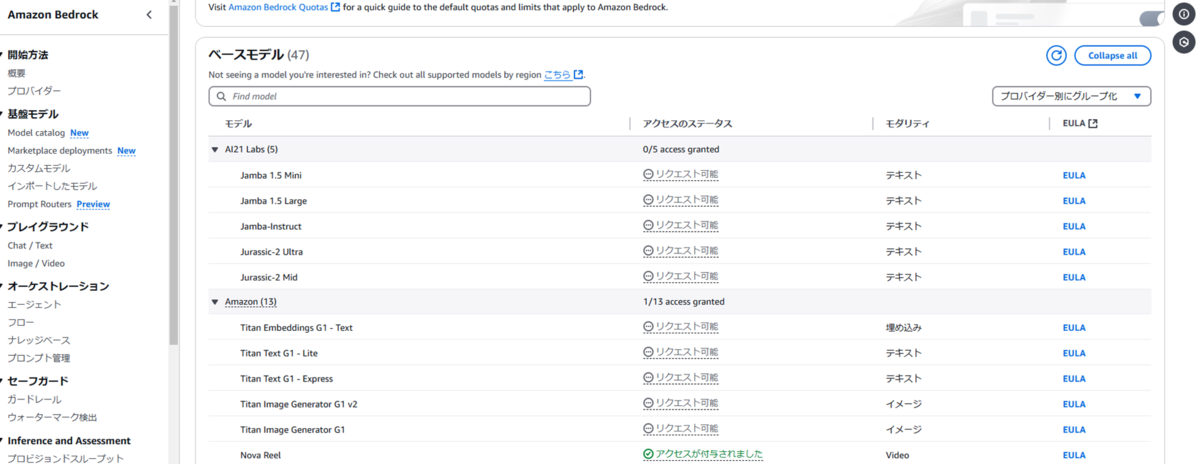Click リクエスト可能 status for Jurassic-2 Ultra

click(680, 251)
